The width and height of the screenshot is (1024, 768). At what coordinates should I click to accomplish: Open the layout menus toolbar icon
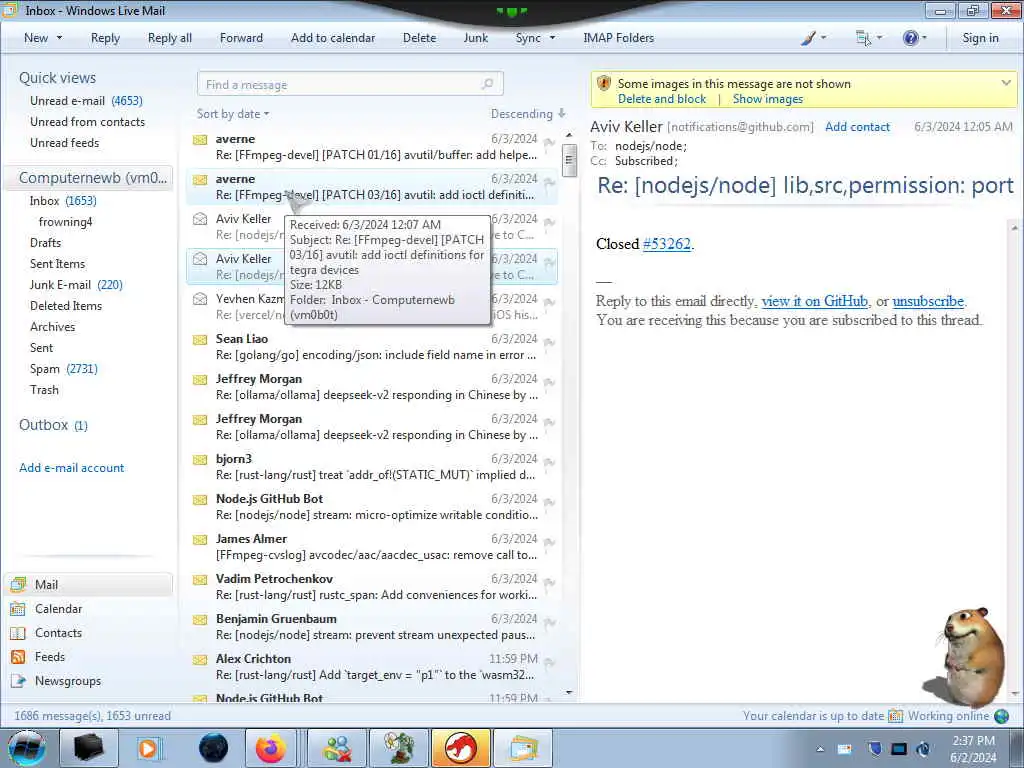[863, 38]
